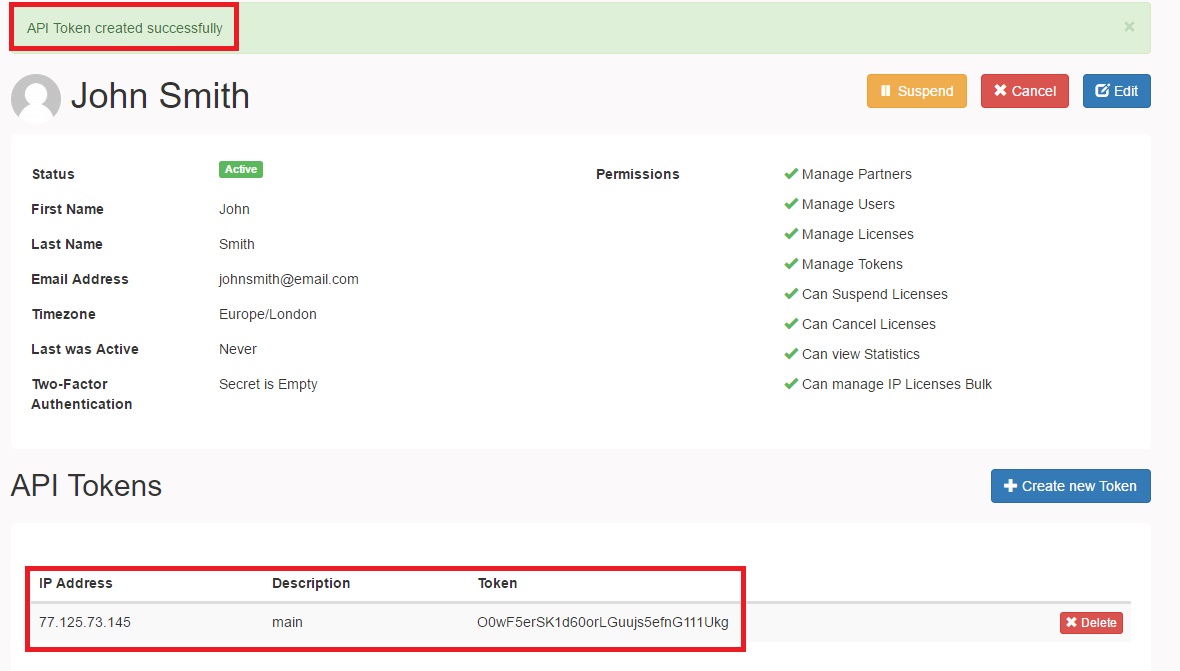Click the First Name label
Screen dimensions: 1180x671
[x=68, y=209]
